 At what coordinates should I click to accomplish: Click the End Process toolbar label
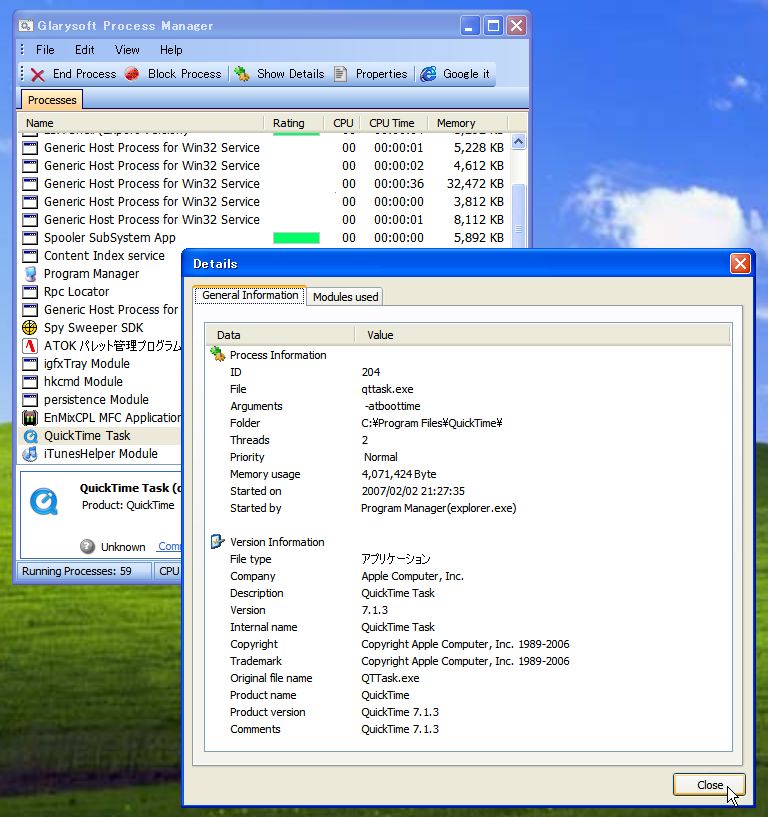(x=84, y=74)
